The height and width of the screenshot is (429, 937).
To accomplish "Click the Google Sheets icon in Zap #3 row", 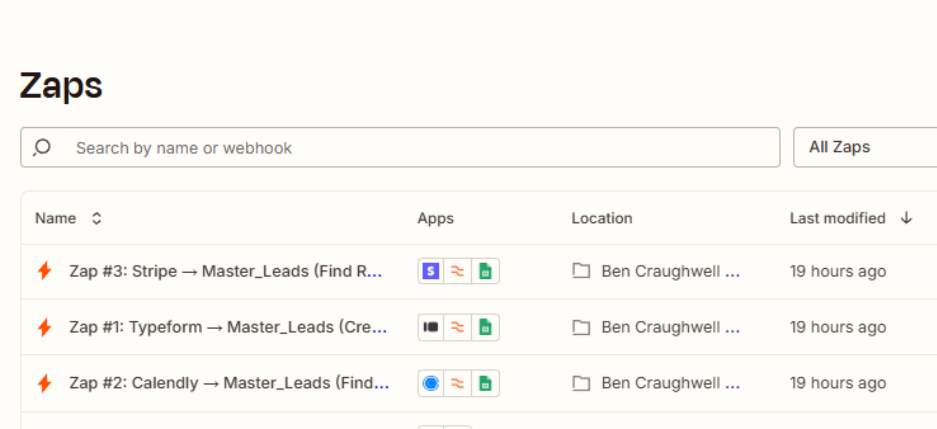I will pos(485,272).
